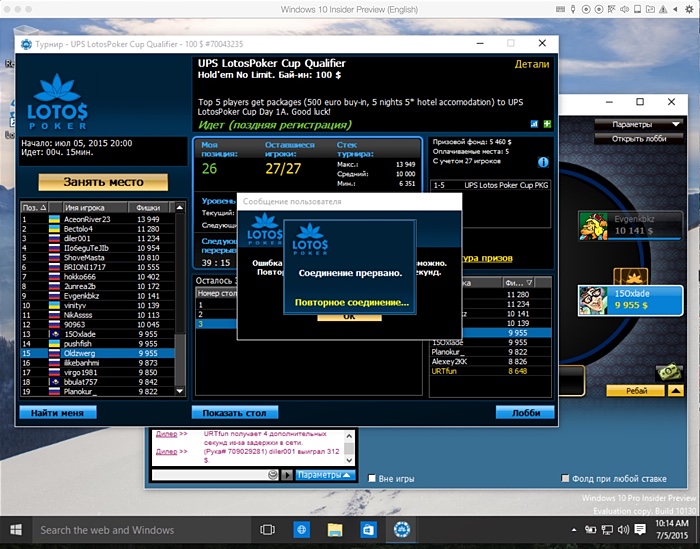Viewport: 700px width, 549px height.
Task: Select table number 1 row
Action: [217, 305]
